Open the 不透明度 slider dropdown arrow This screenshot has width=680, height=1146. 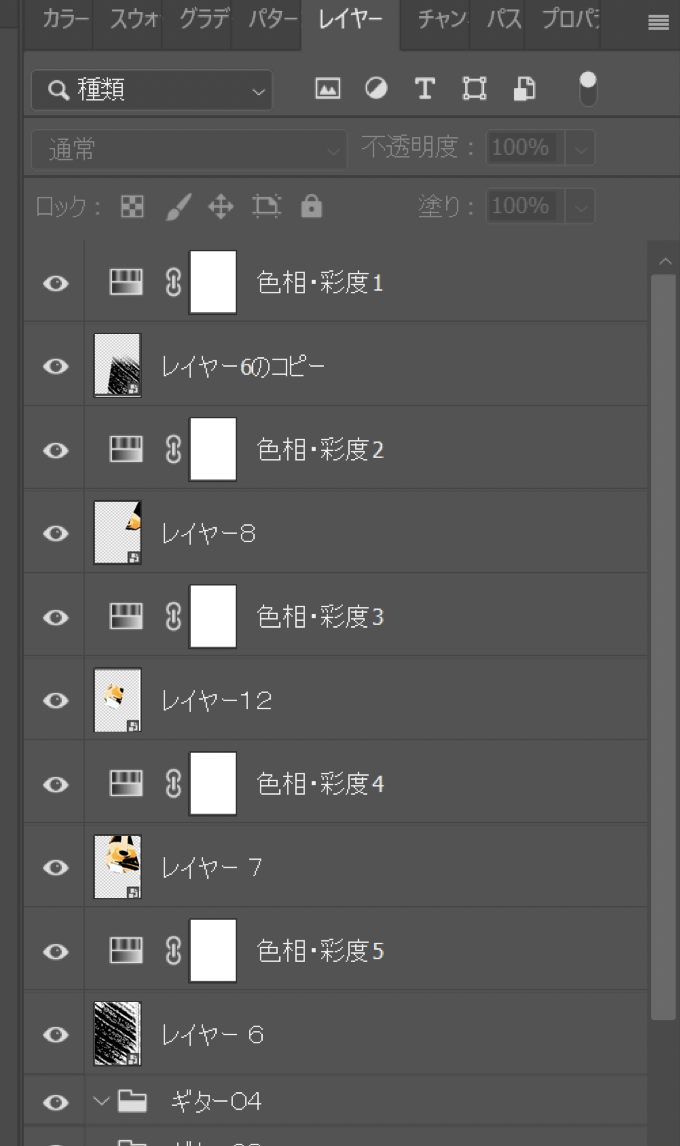click(580, 148)
